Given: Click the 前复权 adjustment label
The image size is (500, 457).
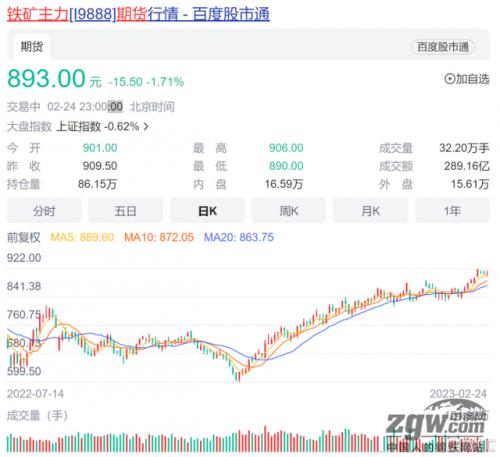Looking at the screenshot, I should click(x=23, y=237).
